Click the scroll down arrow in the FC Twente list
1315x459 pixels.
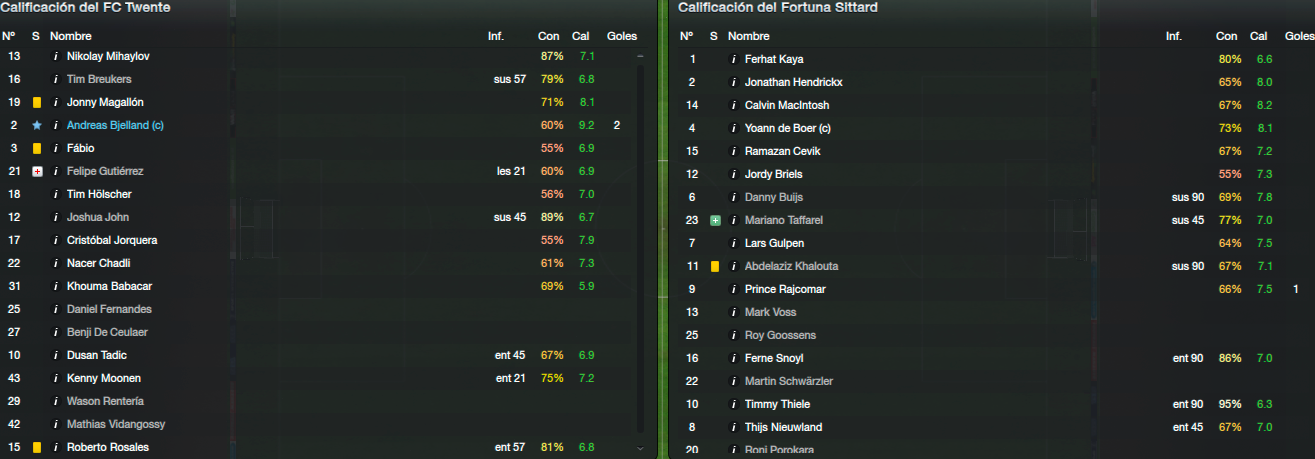640,448
